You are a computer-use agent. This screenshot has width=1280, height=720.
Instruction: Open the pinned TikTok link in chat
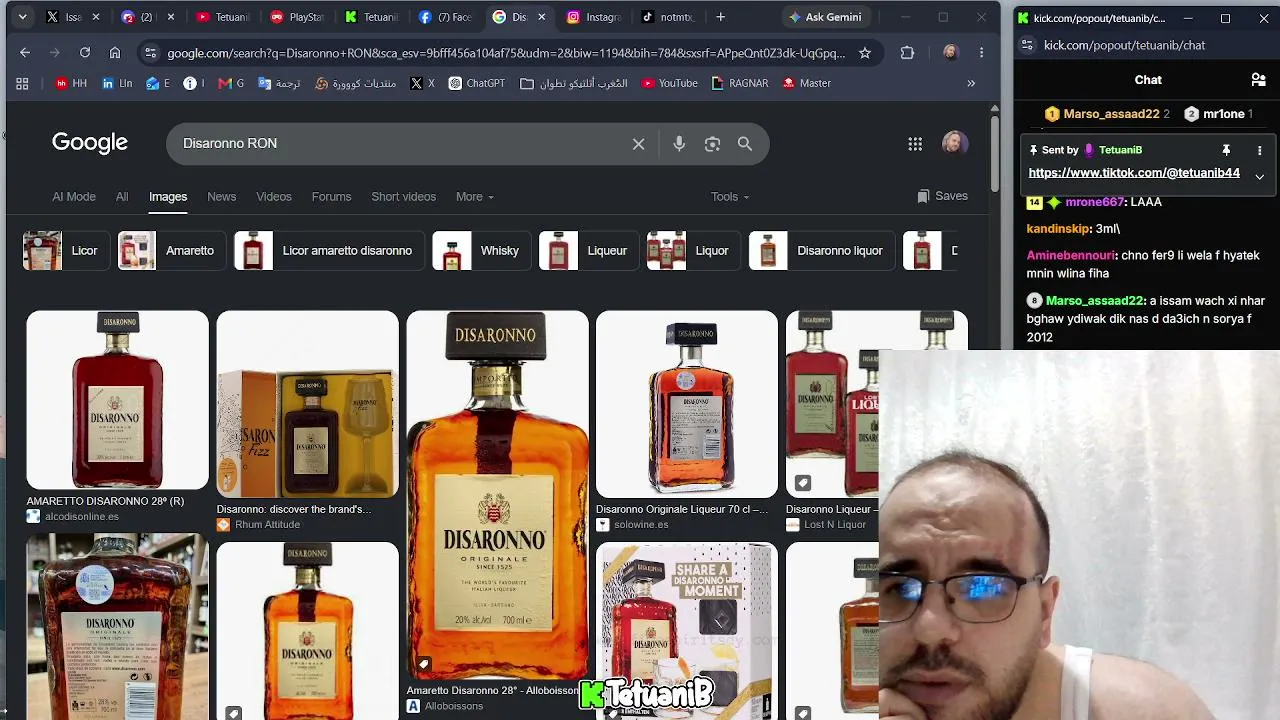pyautogui.click(x=1134, y=173)
